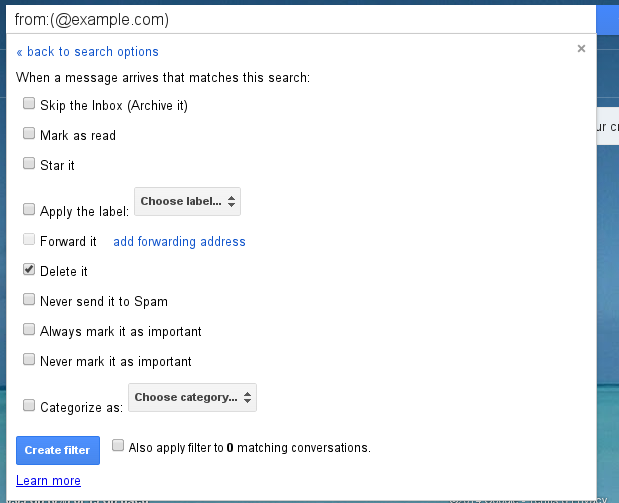The width and height of the screenshot is (619, 503).
Task: Check the Mark as read option
Action: click(29, 134)
